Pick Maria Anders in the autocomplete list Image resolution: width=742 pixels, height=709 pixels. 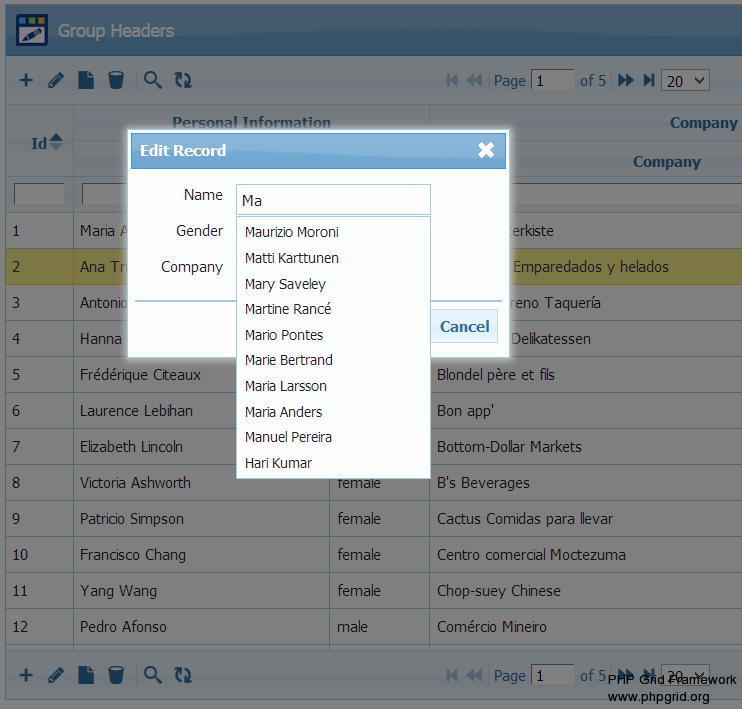tap(283, 412)
